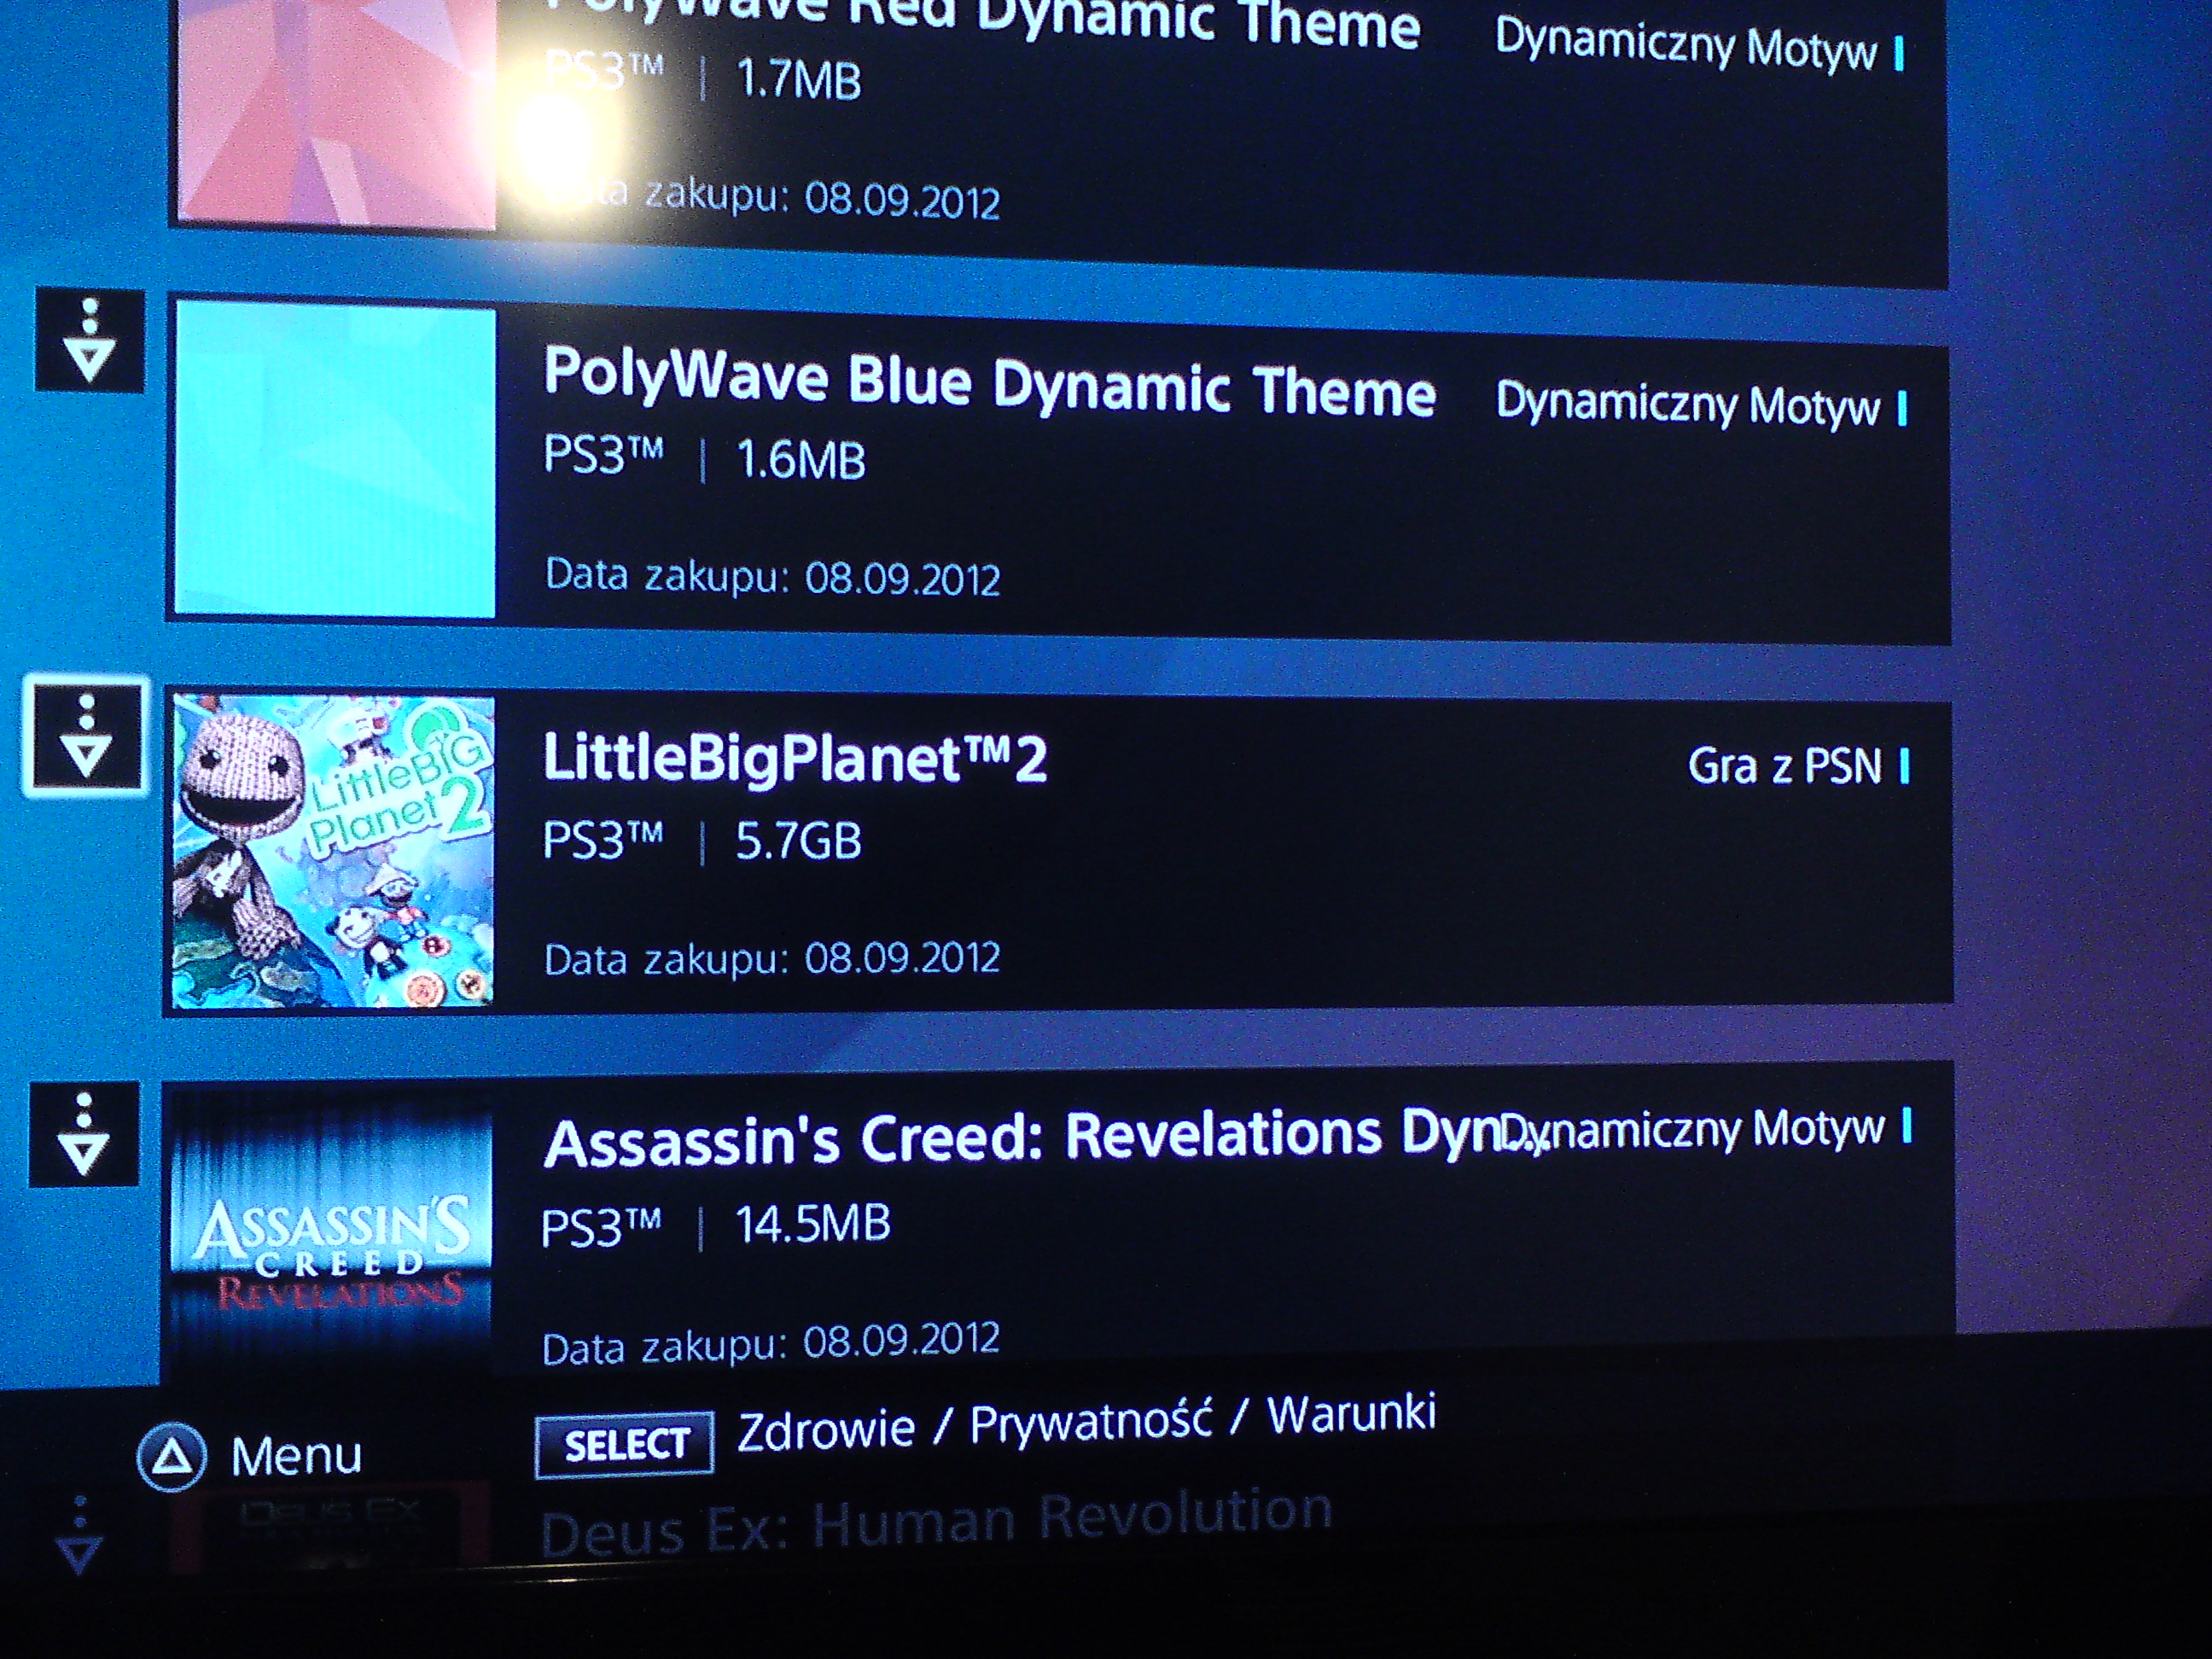Select PolyWave Blue Dynamic Theme title
This screenshot has height=1659, width=2212.
tap(989, 382)
